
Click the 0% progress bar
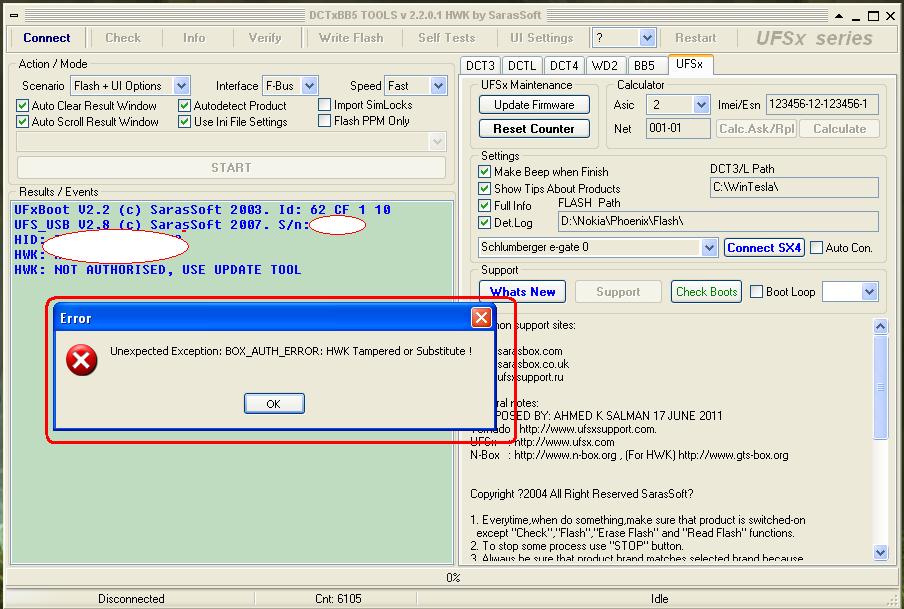point(452,577)
